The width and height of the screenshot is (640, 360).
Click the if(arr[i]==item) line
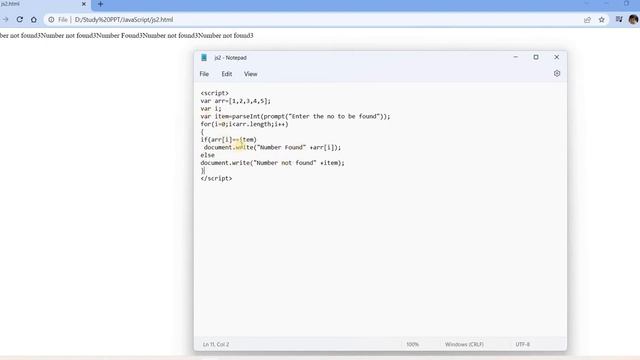click(x=228, y=140)
